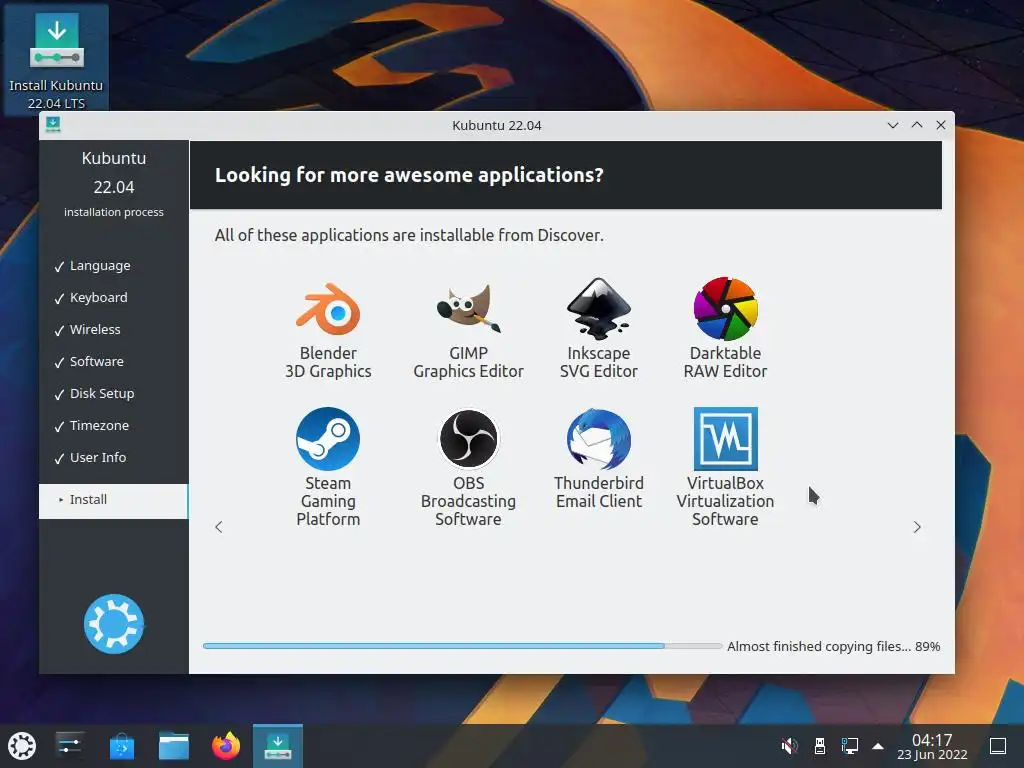Image resolution: width=1024 pixels, height=768 pixels.
Task: Open the clock showing 04:17
Action: click(932, 746)
